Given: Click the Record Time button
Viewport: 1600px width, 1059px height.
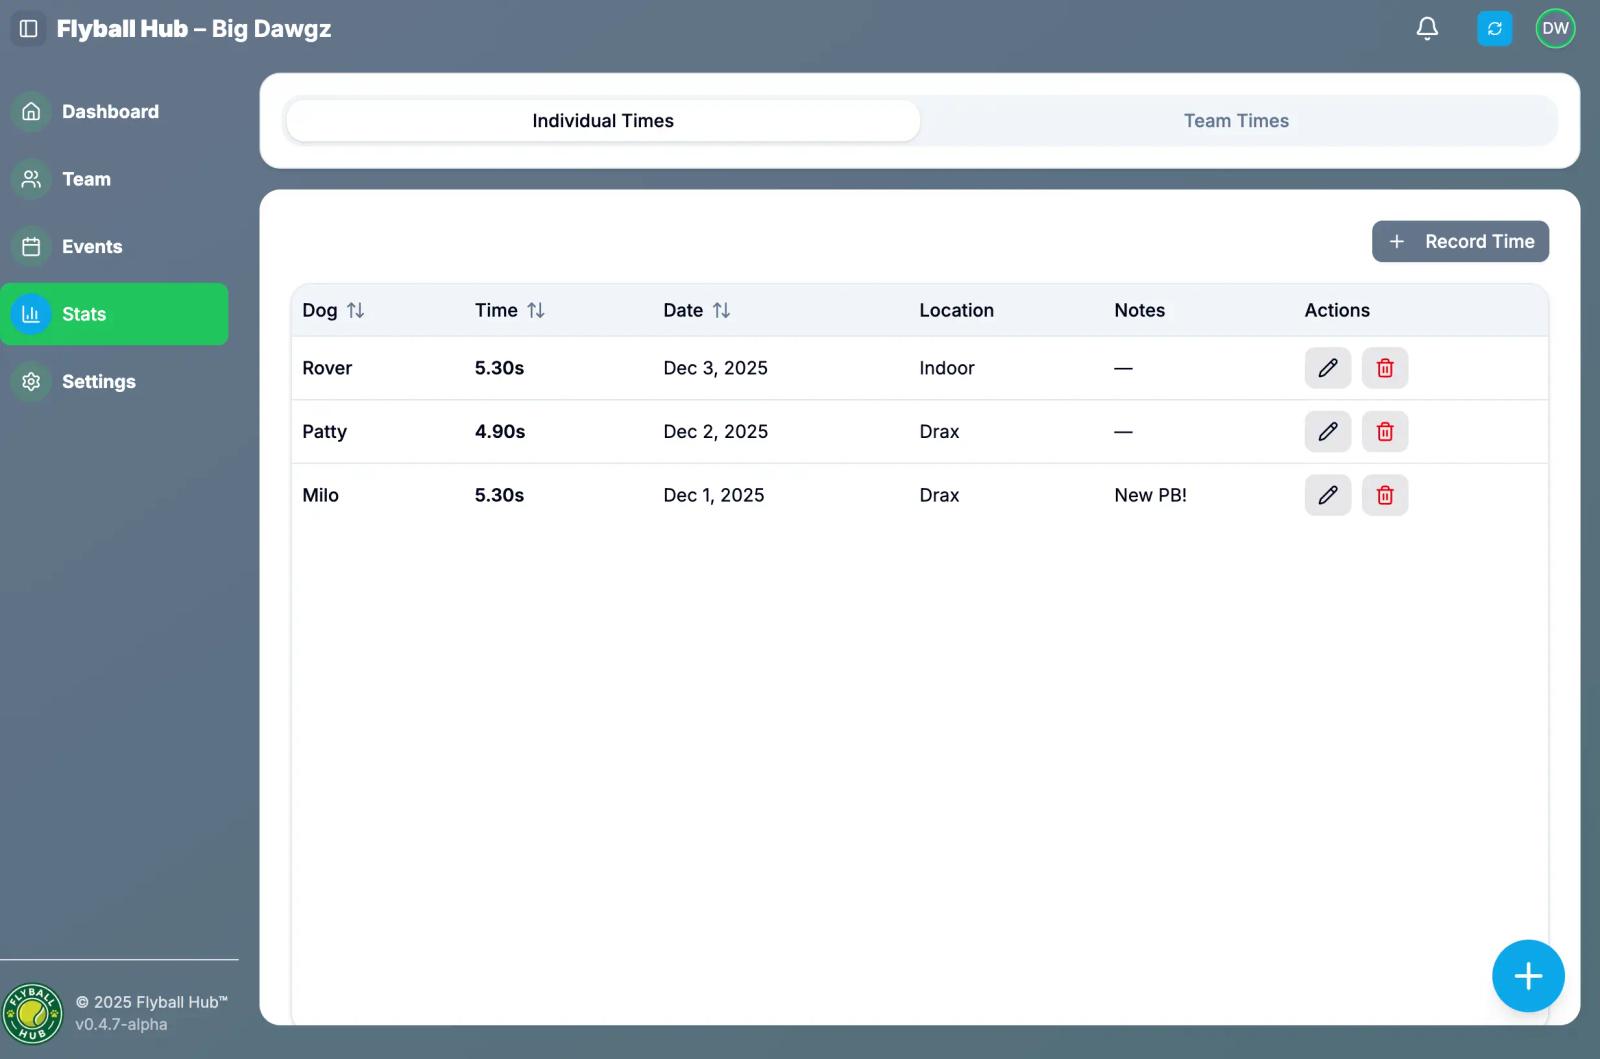Looking at the screenshot, I should click(1460, 242).
